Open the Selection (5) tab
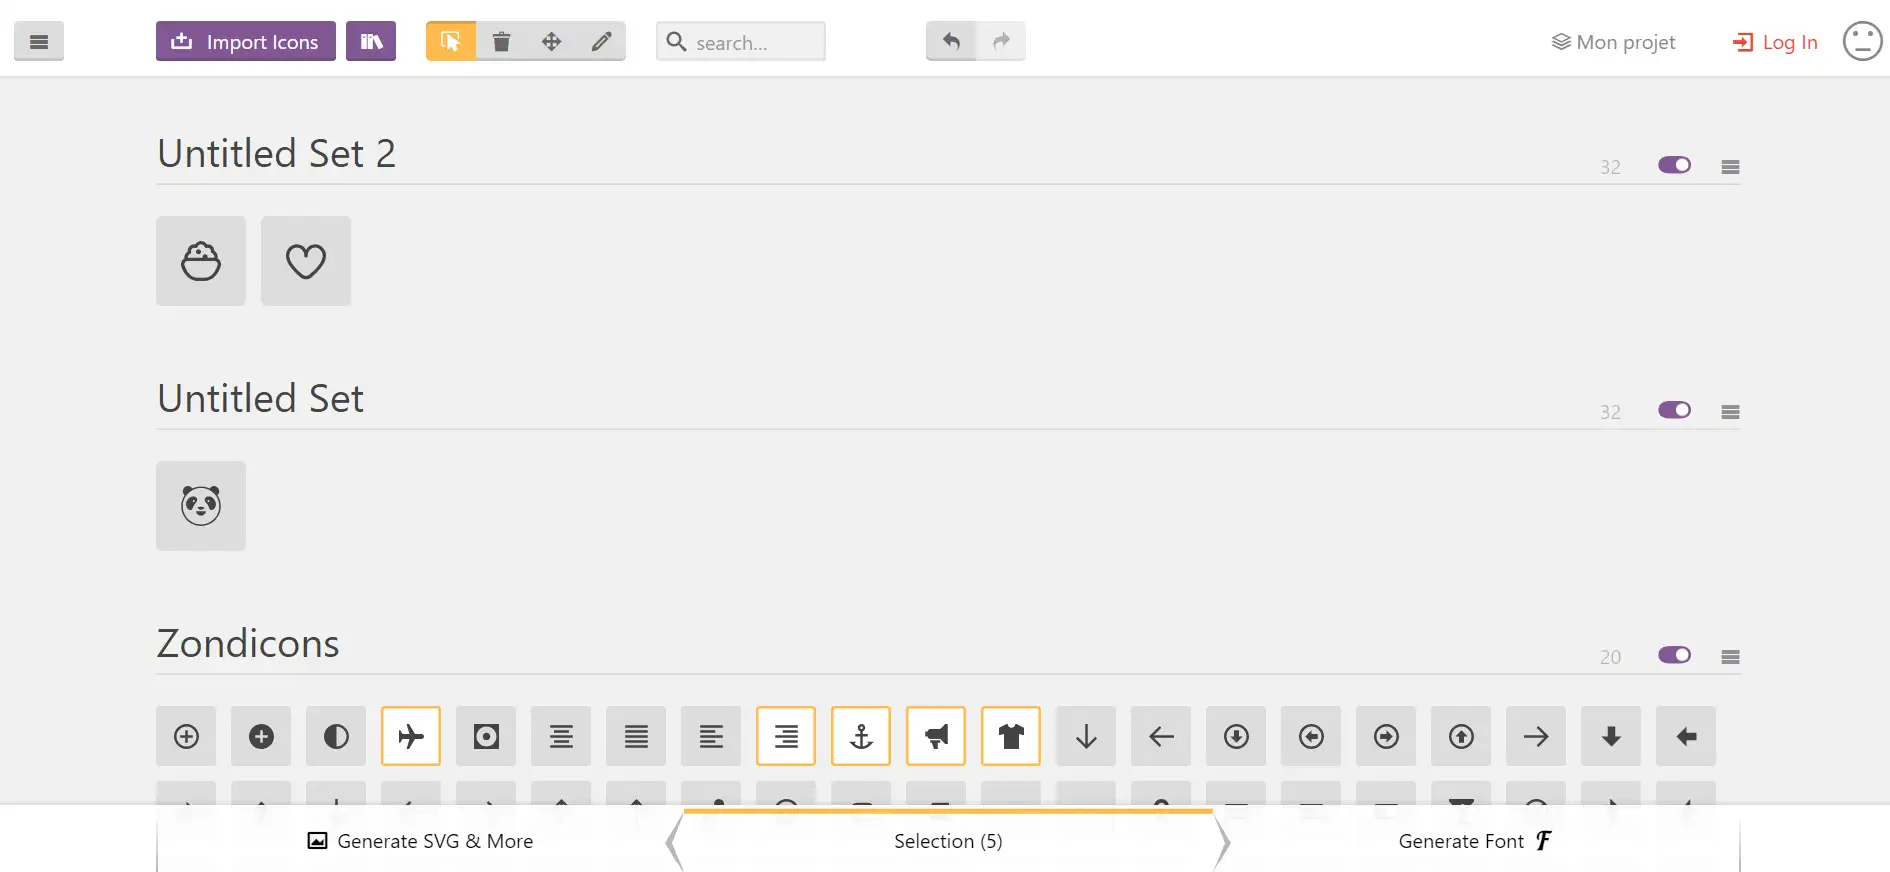Screen dimensions: 1890x872 948,842
